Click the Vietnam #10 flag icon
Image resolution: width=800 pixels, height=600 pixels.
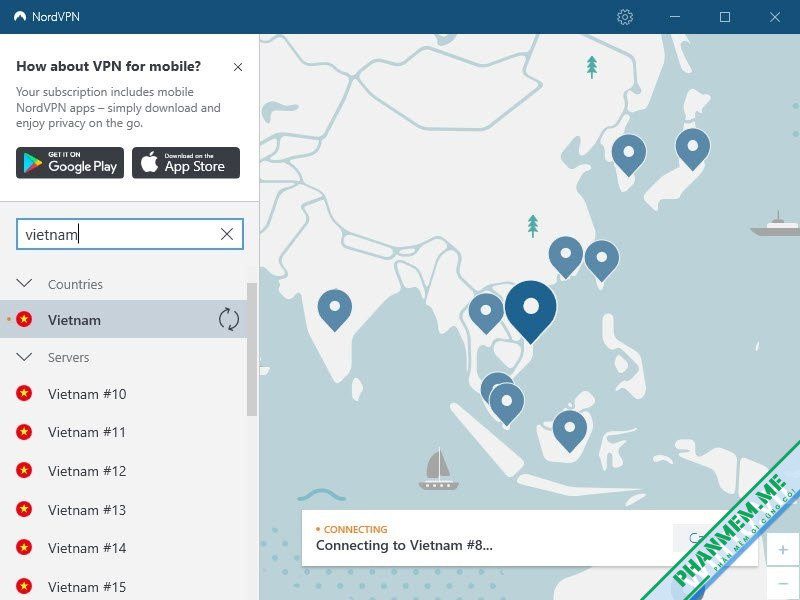24,393
